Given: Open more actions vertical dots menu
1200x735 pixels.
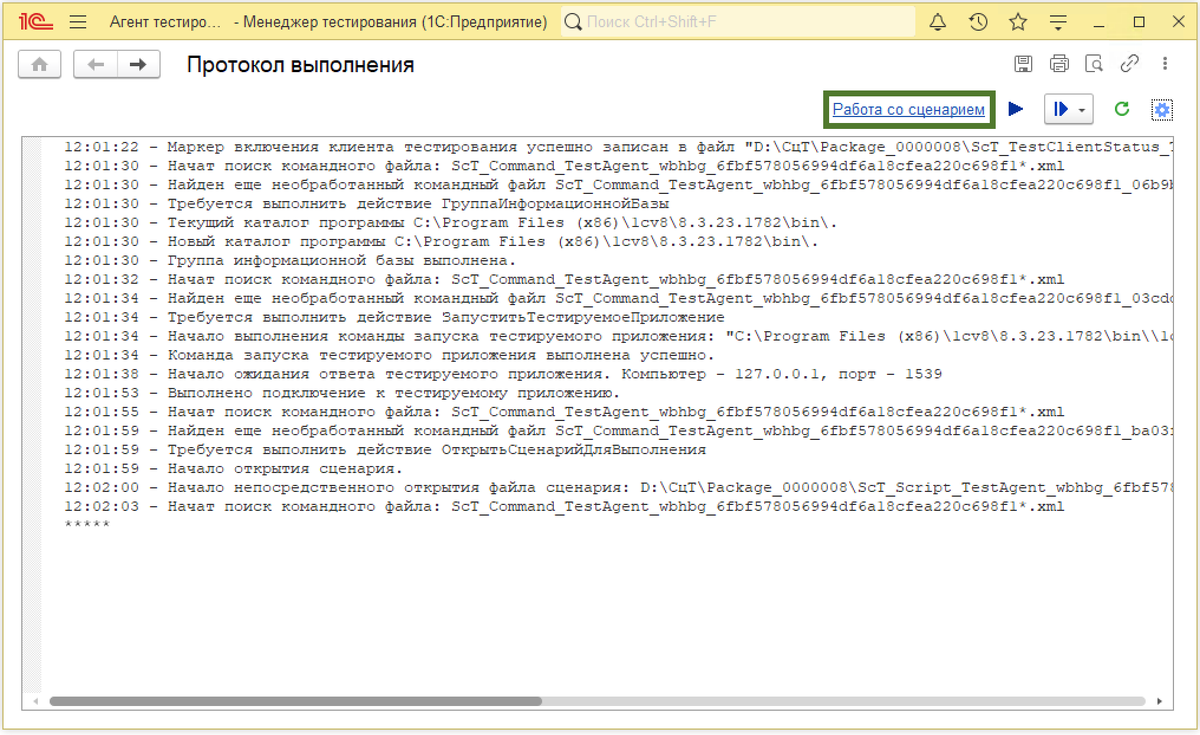Looking at the screenshot, I should click(x=1165, y=64).
